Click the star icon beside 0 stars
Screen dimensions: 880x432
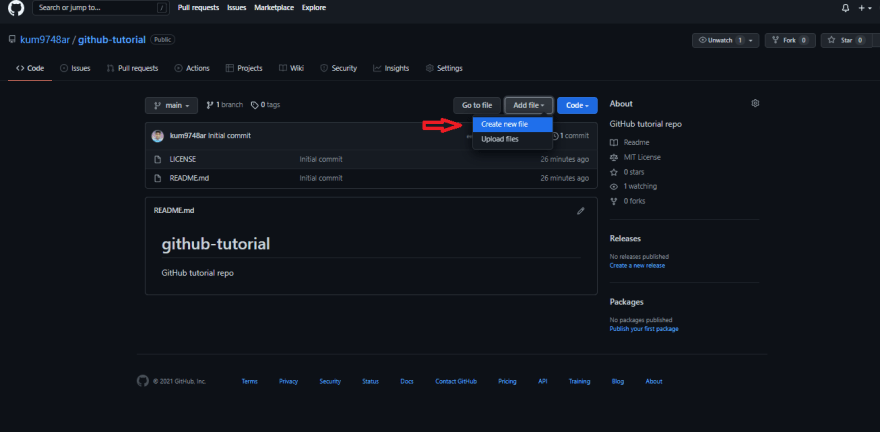click(x=614, y=172)
